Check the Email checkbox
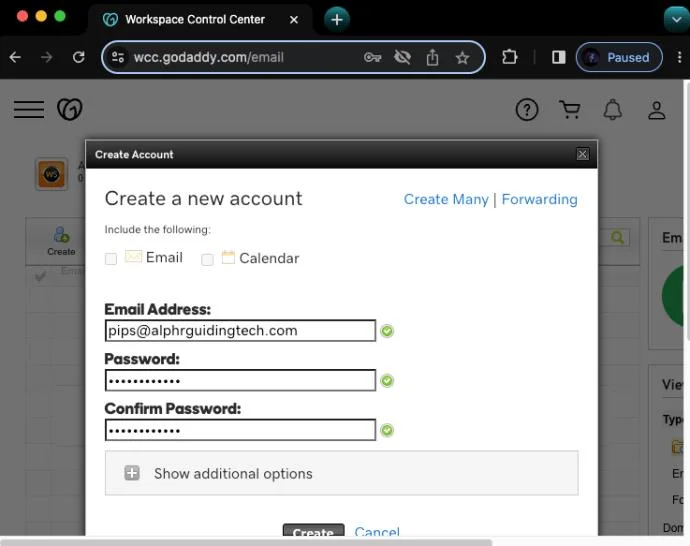Viewport: 690px width, 546px height. (x=111, y=259)
